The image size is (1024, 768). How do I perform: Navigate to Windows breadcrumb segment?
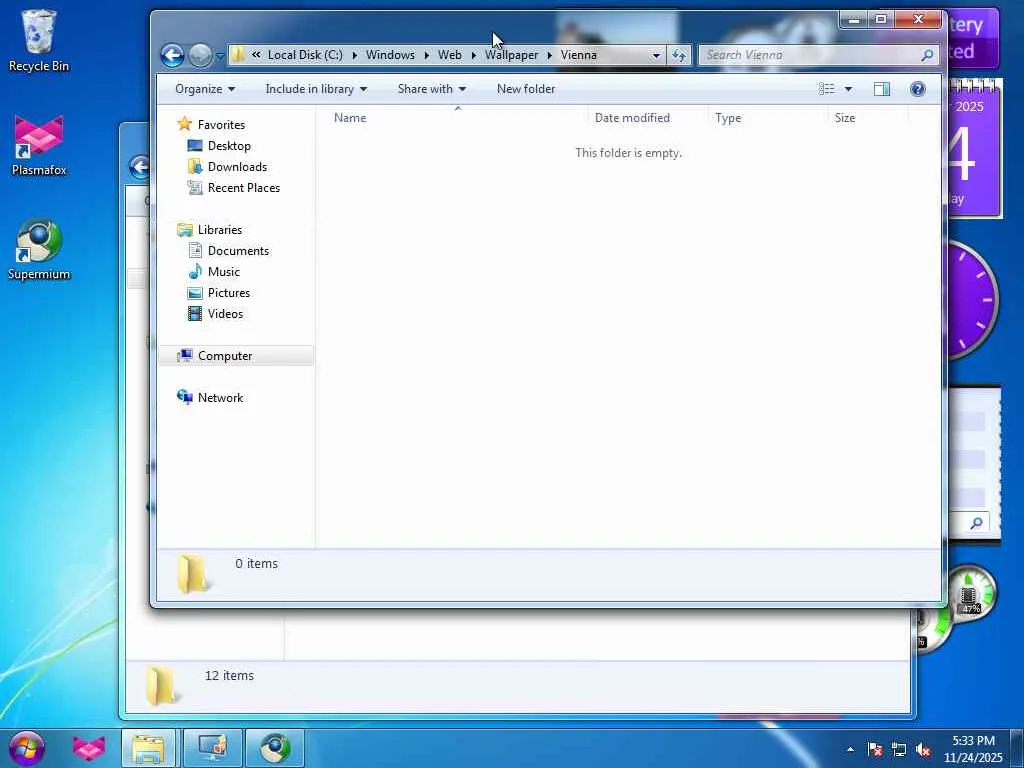390,55
